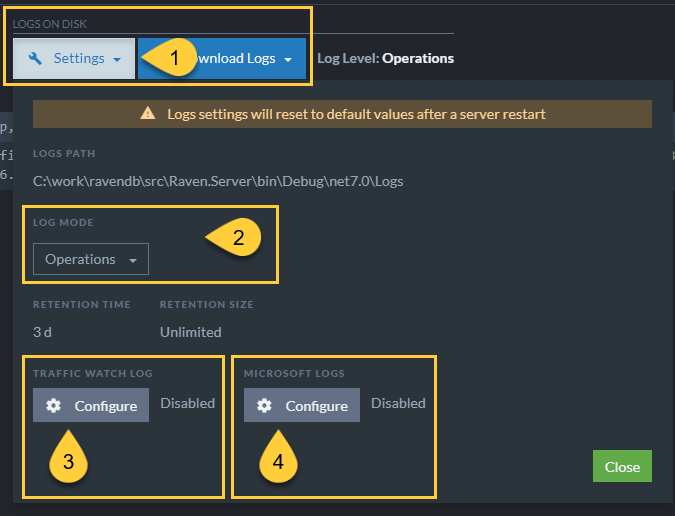Image resolution: width=675 pixels, height=516 pixels.
Task: Click the Logs settings reset warning text
Action: (356, 114)
